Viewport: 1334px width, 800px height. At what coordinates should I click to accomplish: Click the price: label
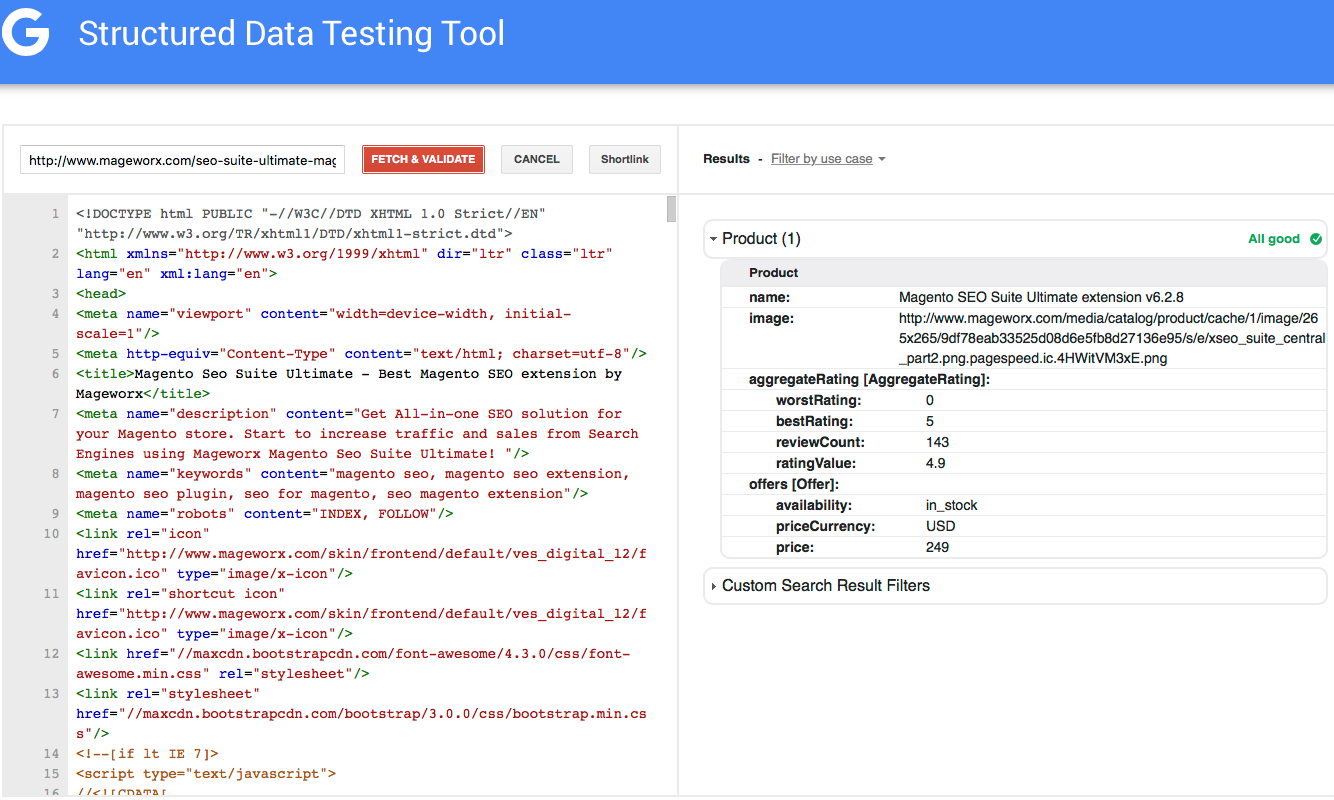click(x=794, y=548)
